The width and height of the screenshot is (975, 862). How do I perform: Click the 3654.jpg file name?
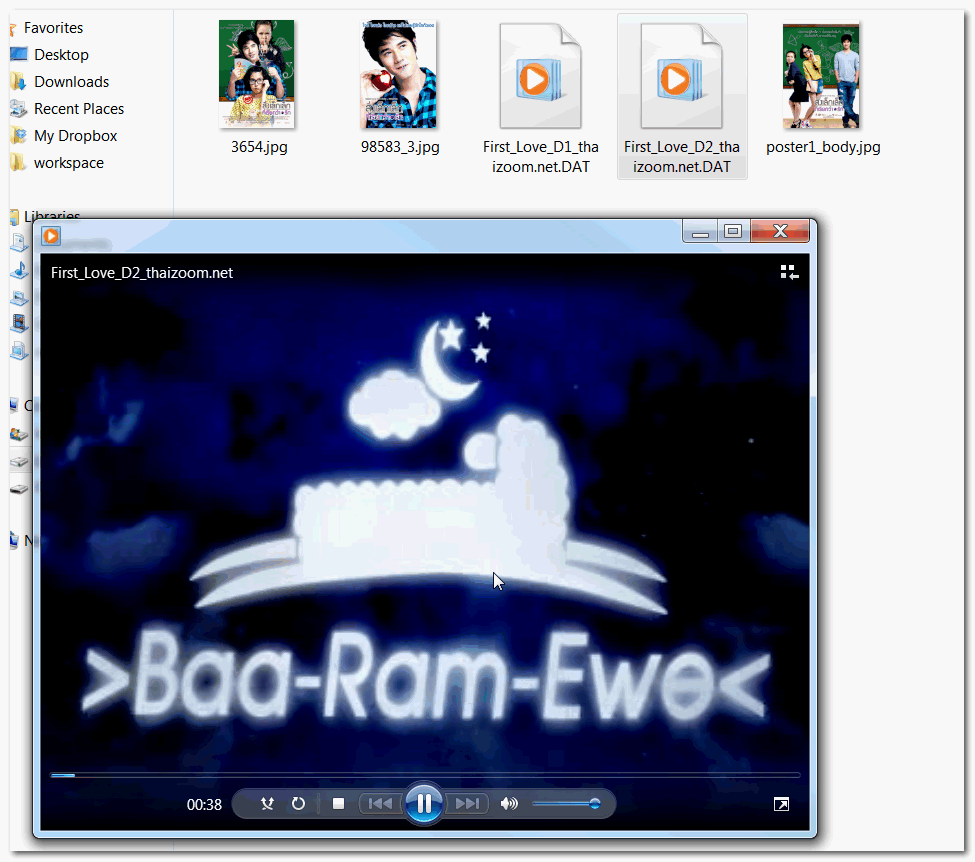pos(259,147)
